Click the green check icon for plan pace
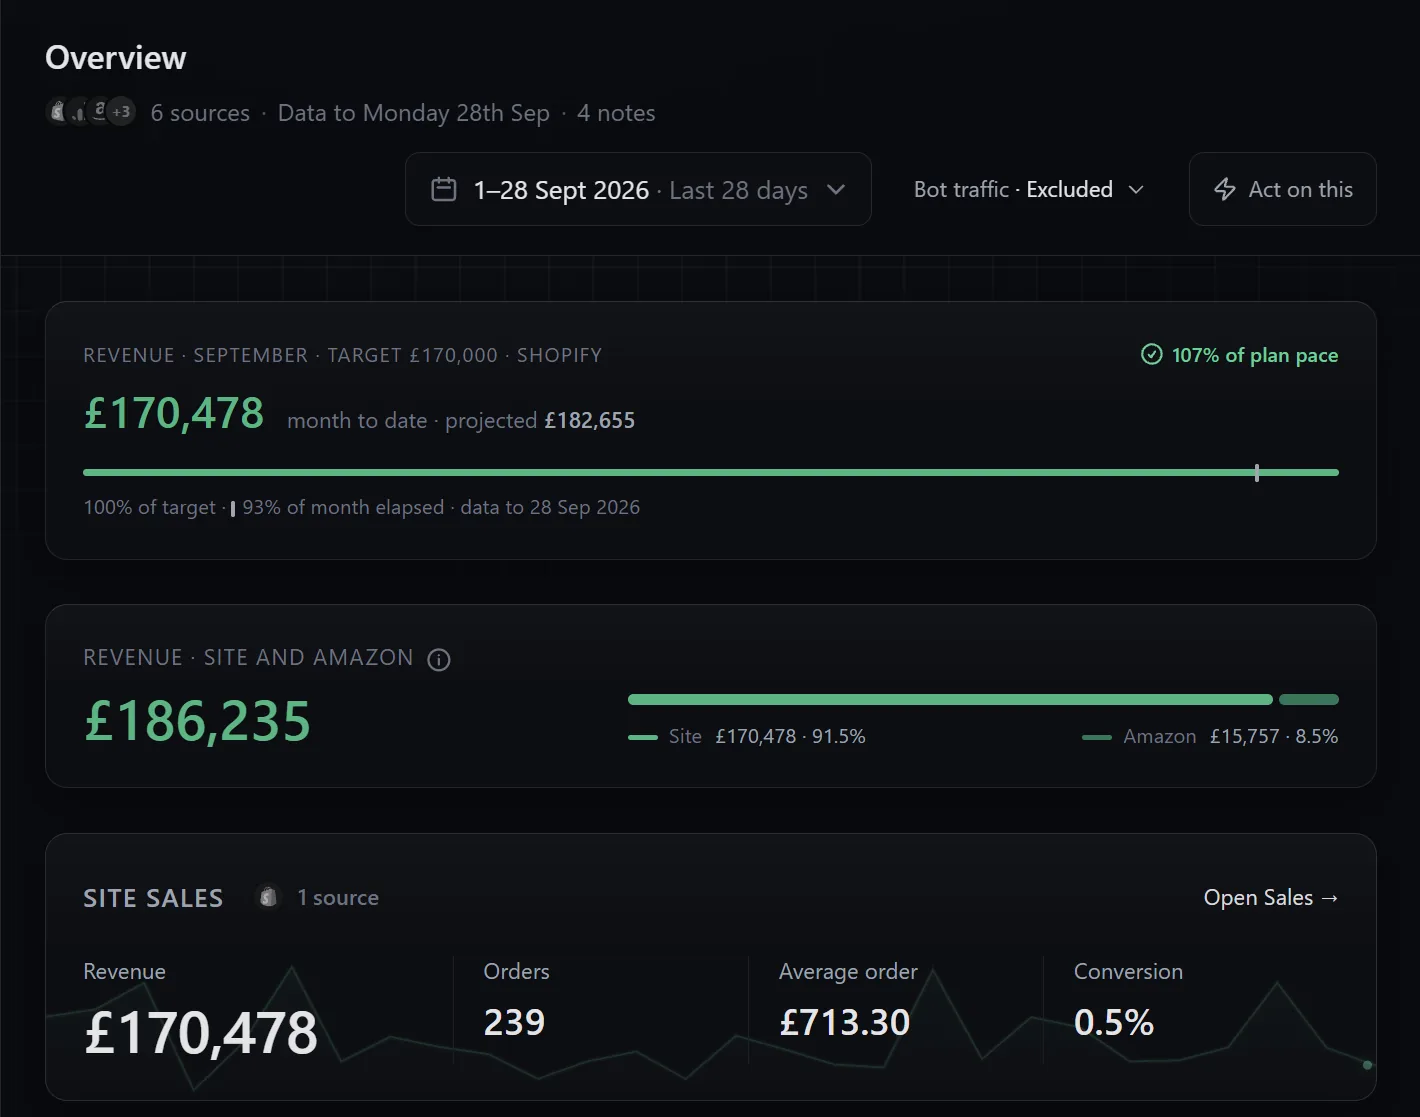This screenshot has width=1420, height=1117. [x=1152, y=354]
